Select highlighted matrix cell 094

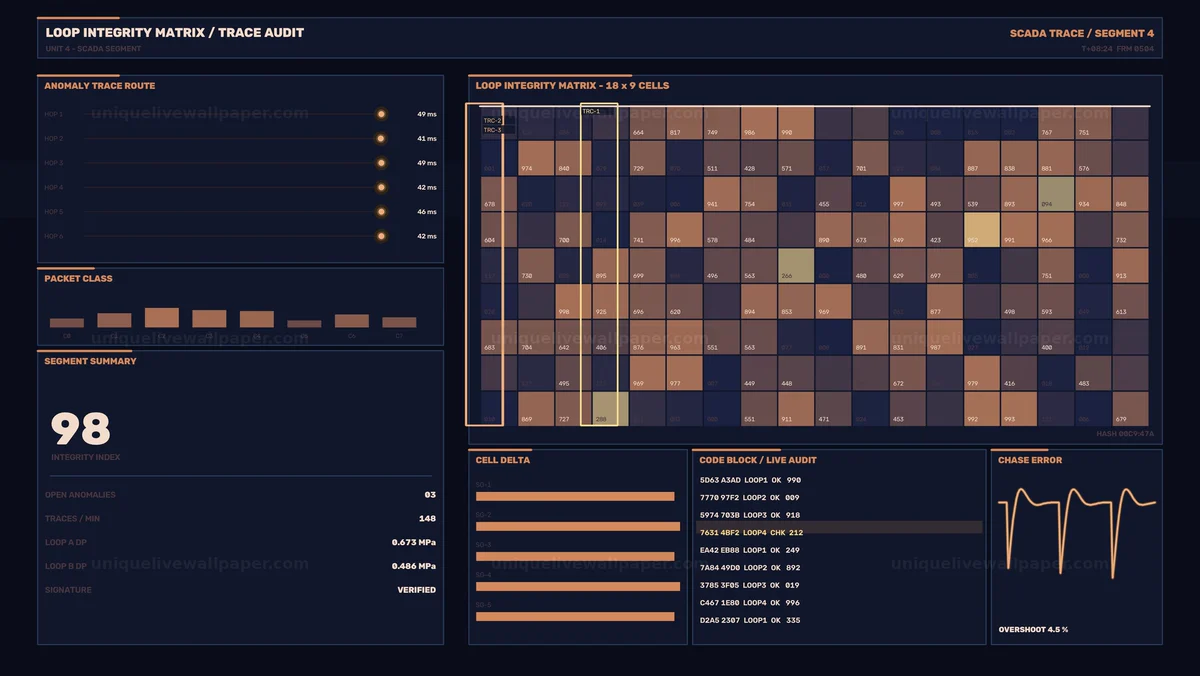1056,194
